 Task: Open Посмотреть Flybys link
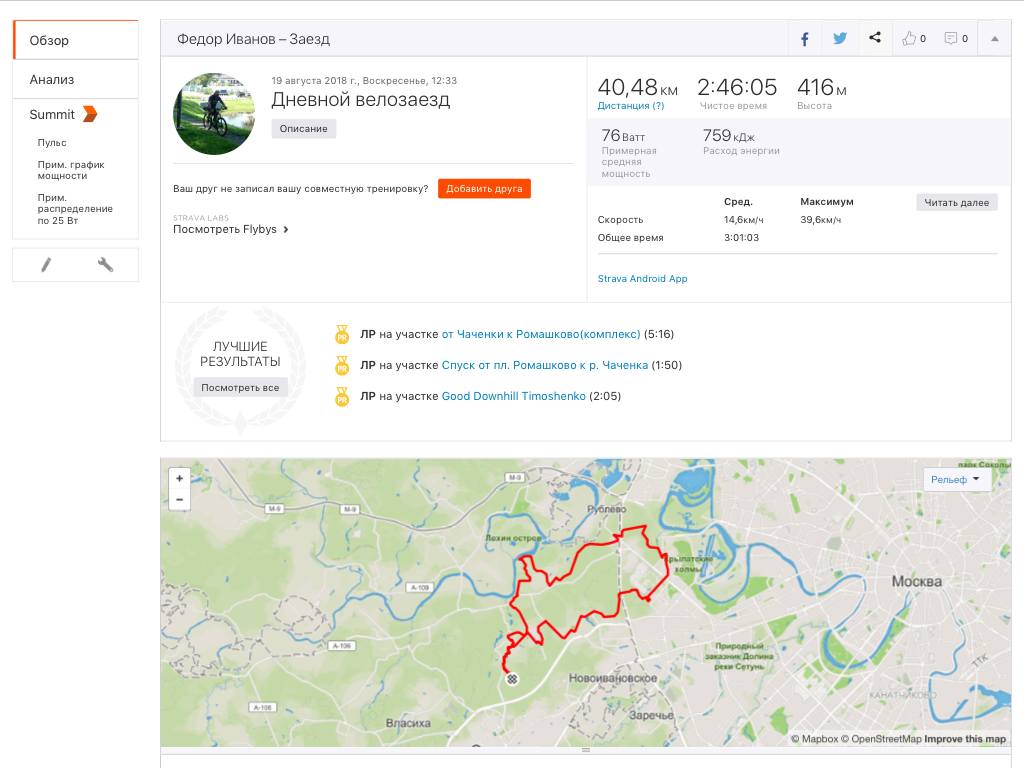231,229
